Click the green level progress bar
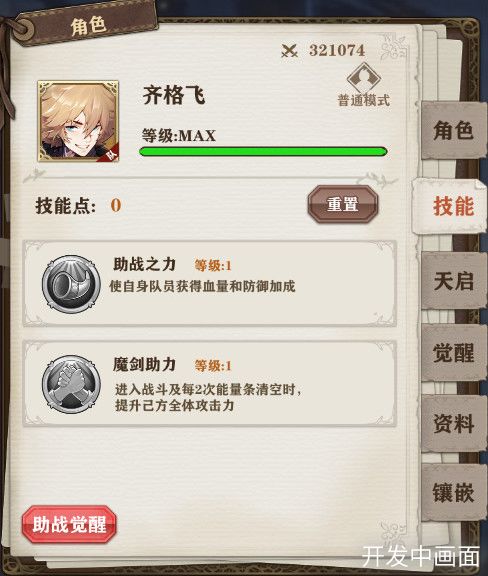Viewport: 488px width, 576px height. pos(263,151)
